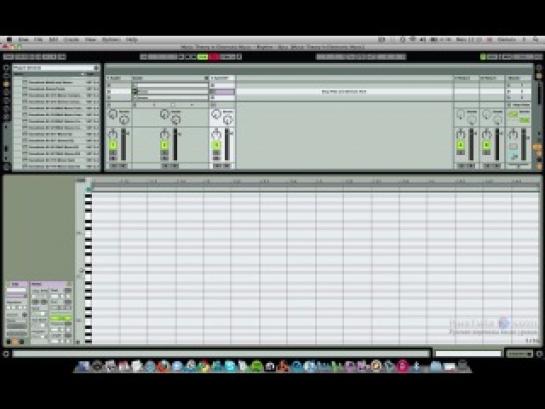Open the Help menu
Viewport: 545px width, 409px height.
(131, 40)
